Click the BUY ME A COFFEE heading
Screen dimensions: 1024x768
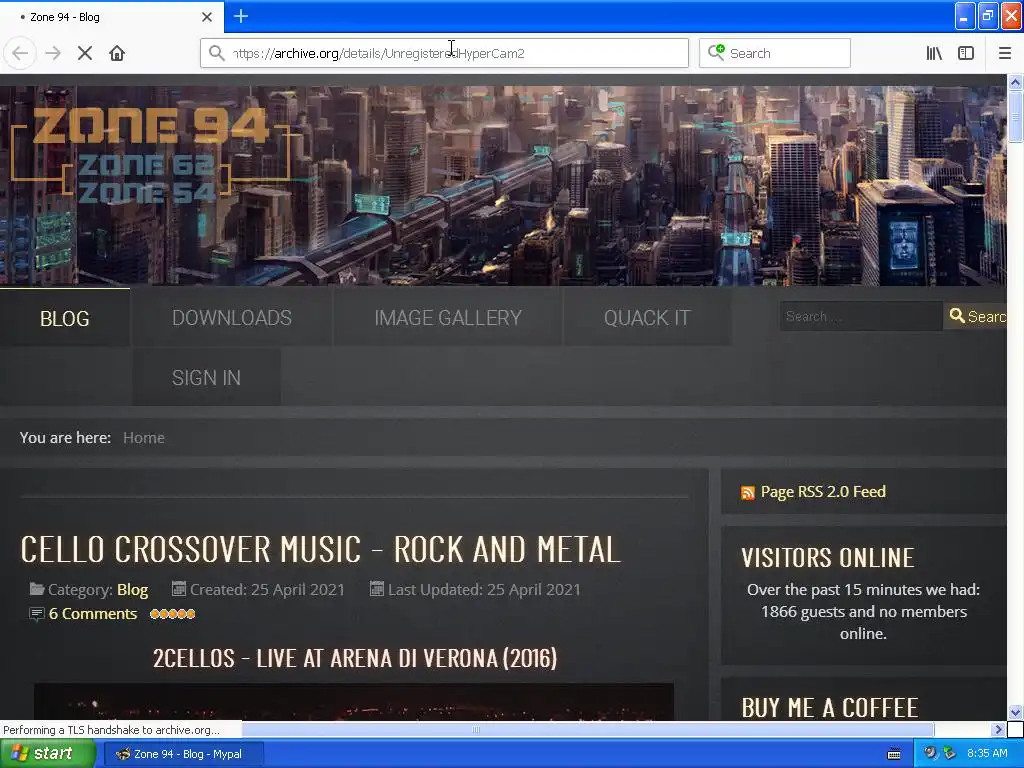pos(829,708)
